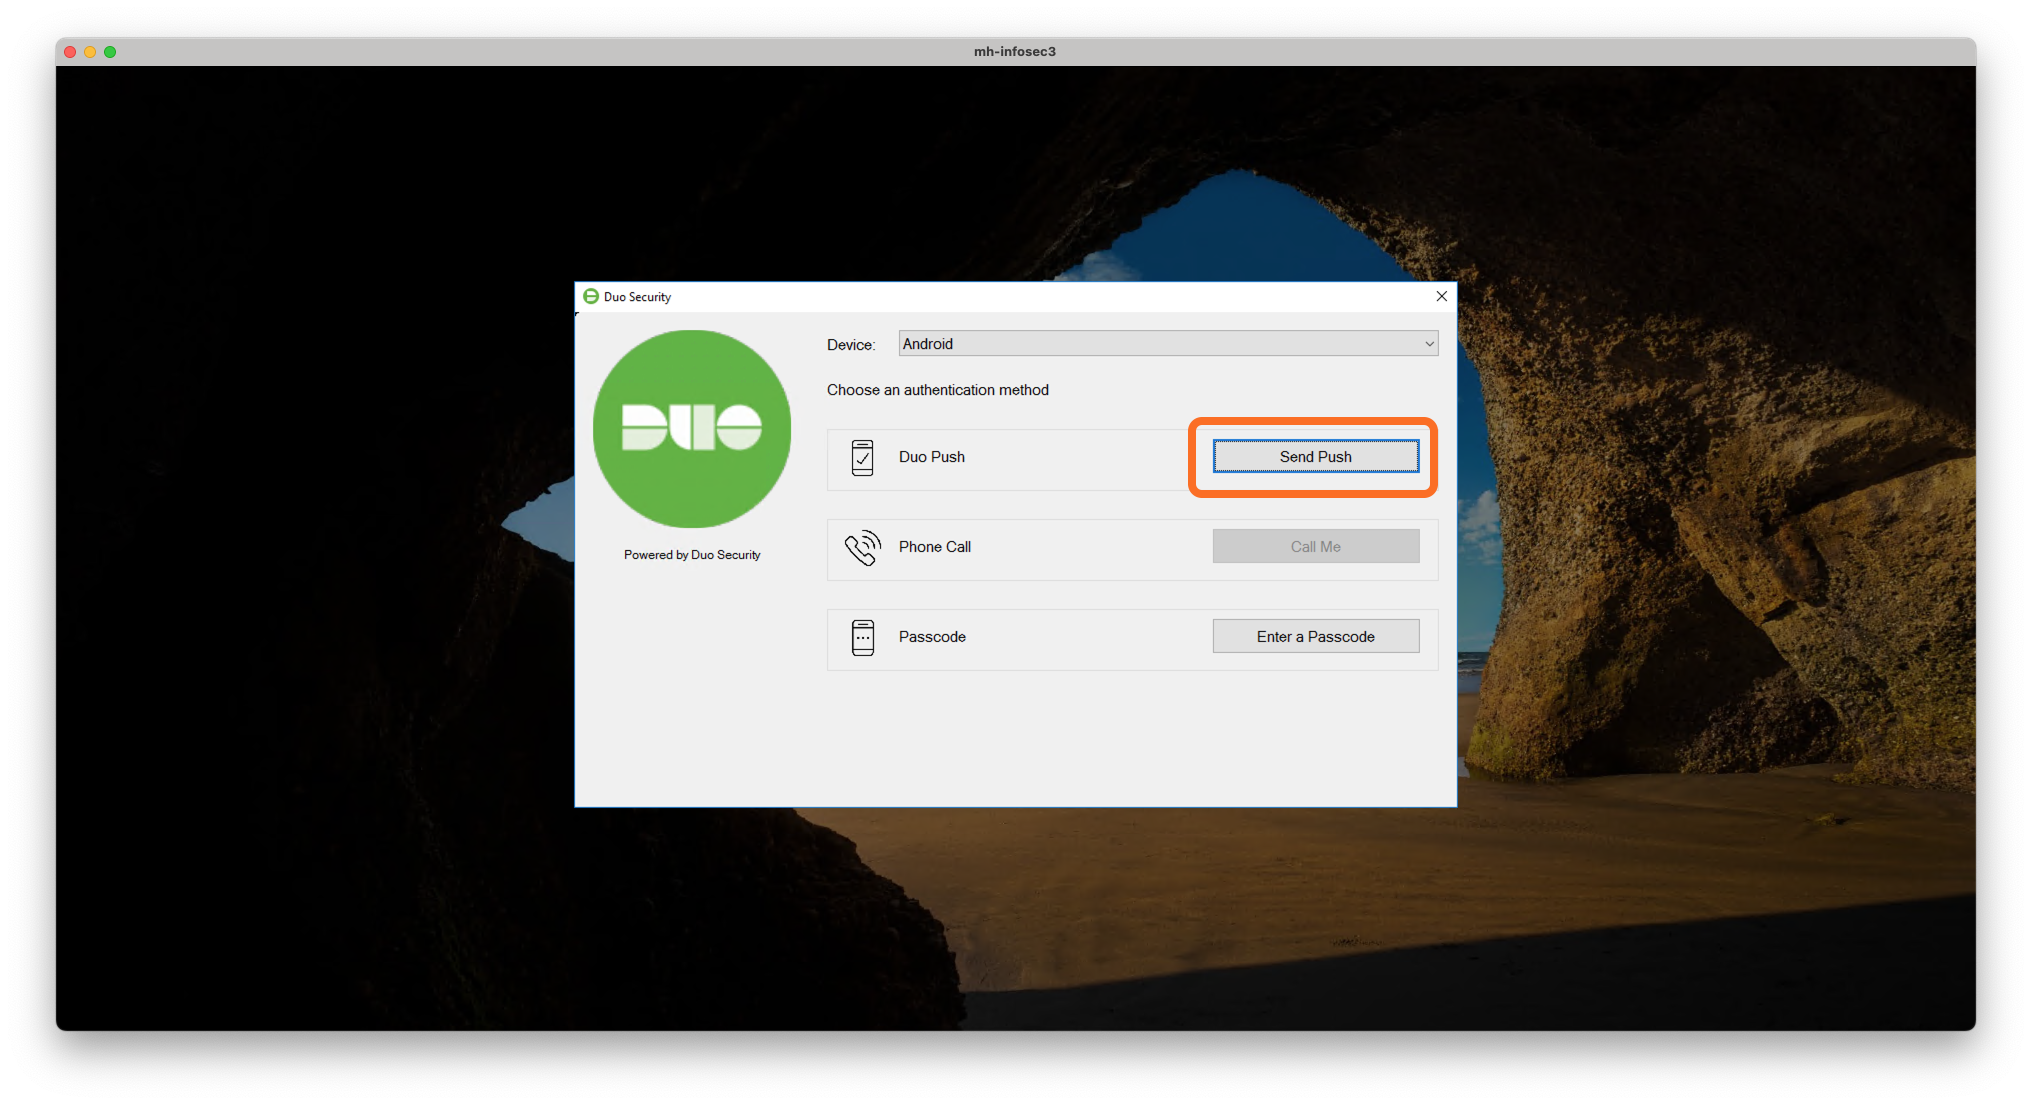2032x1105 pixels.
Task: Click the large green Duo logo
Action: point(692,429)
